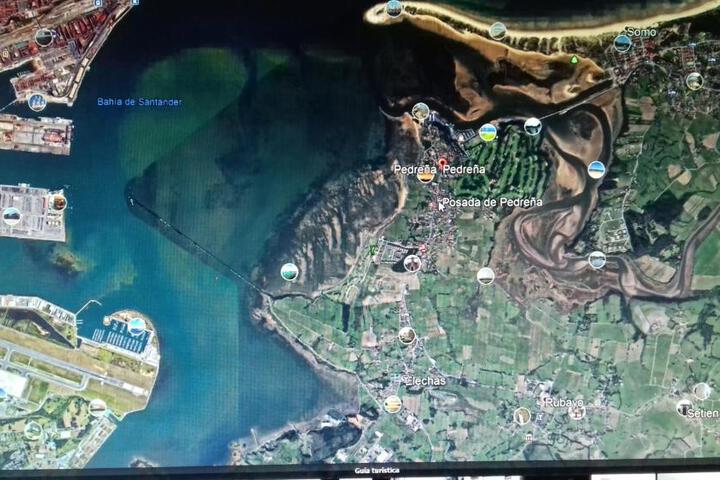
Task: Open red-white photo marker right of Rubayo
Action: click(x=577, y=412)
